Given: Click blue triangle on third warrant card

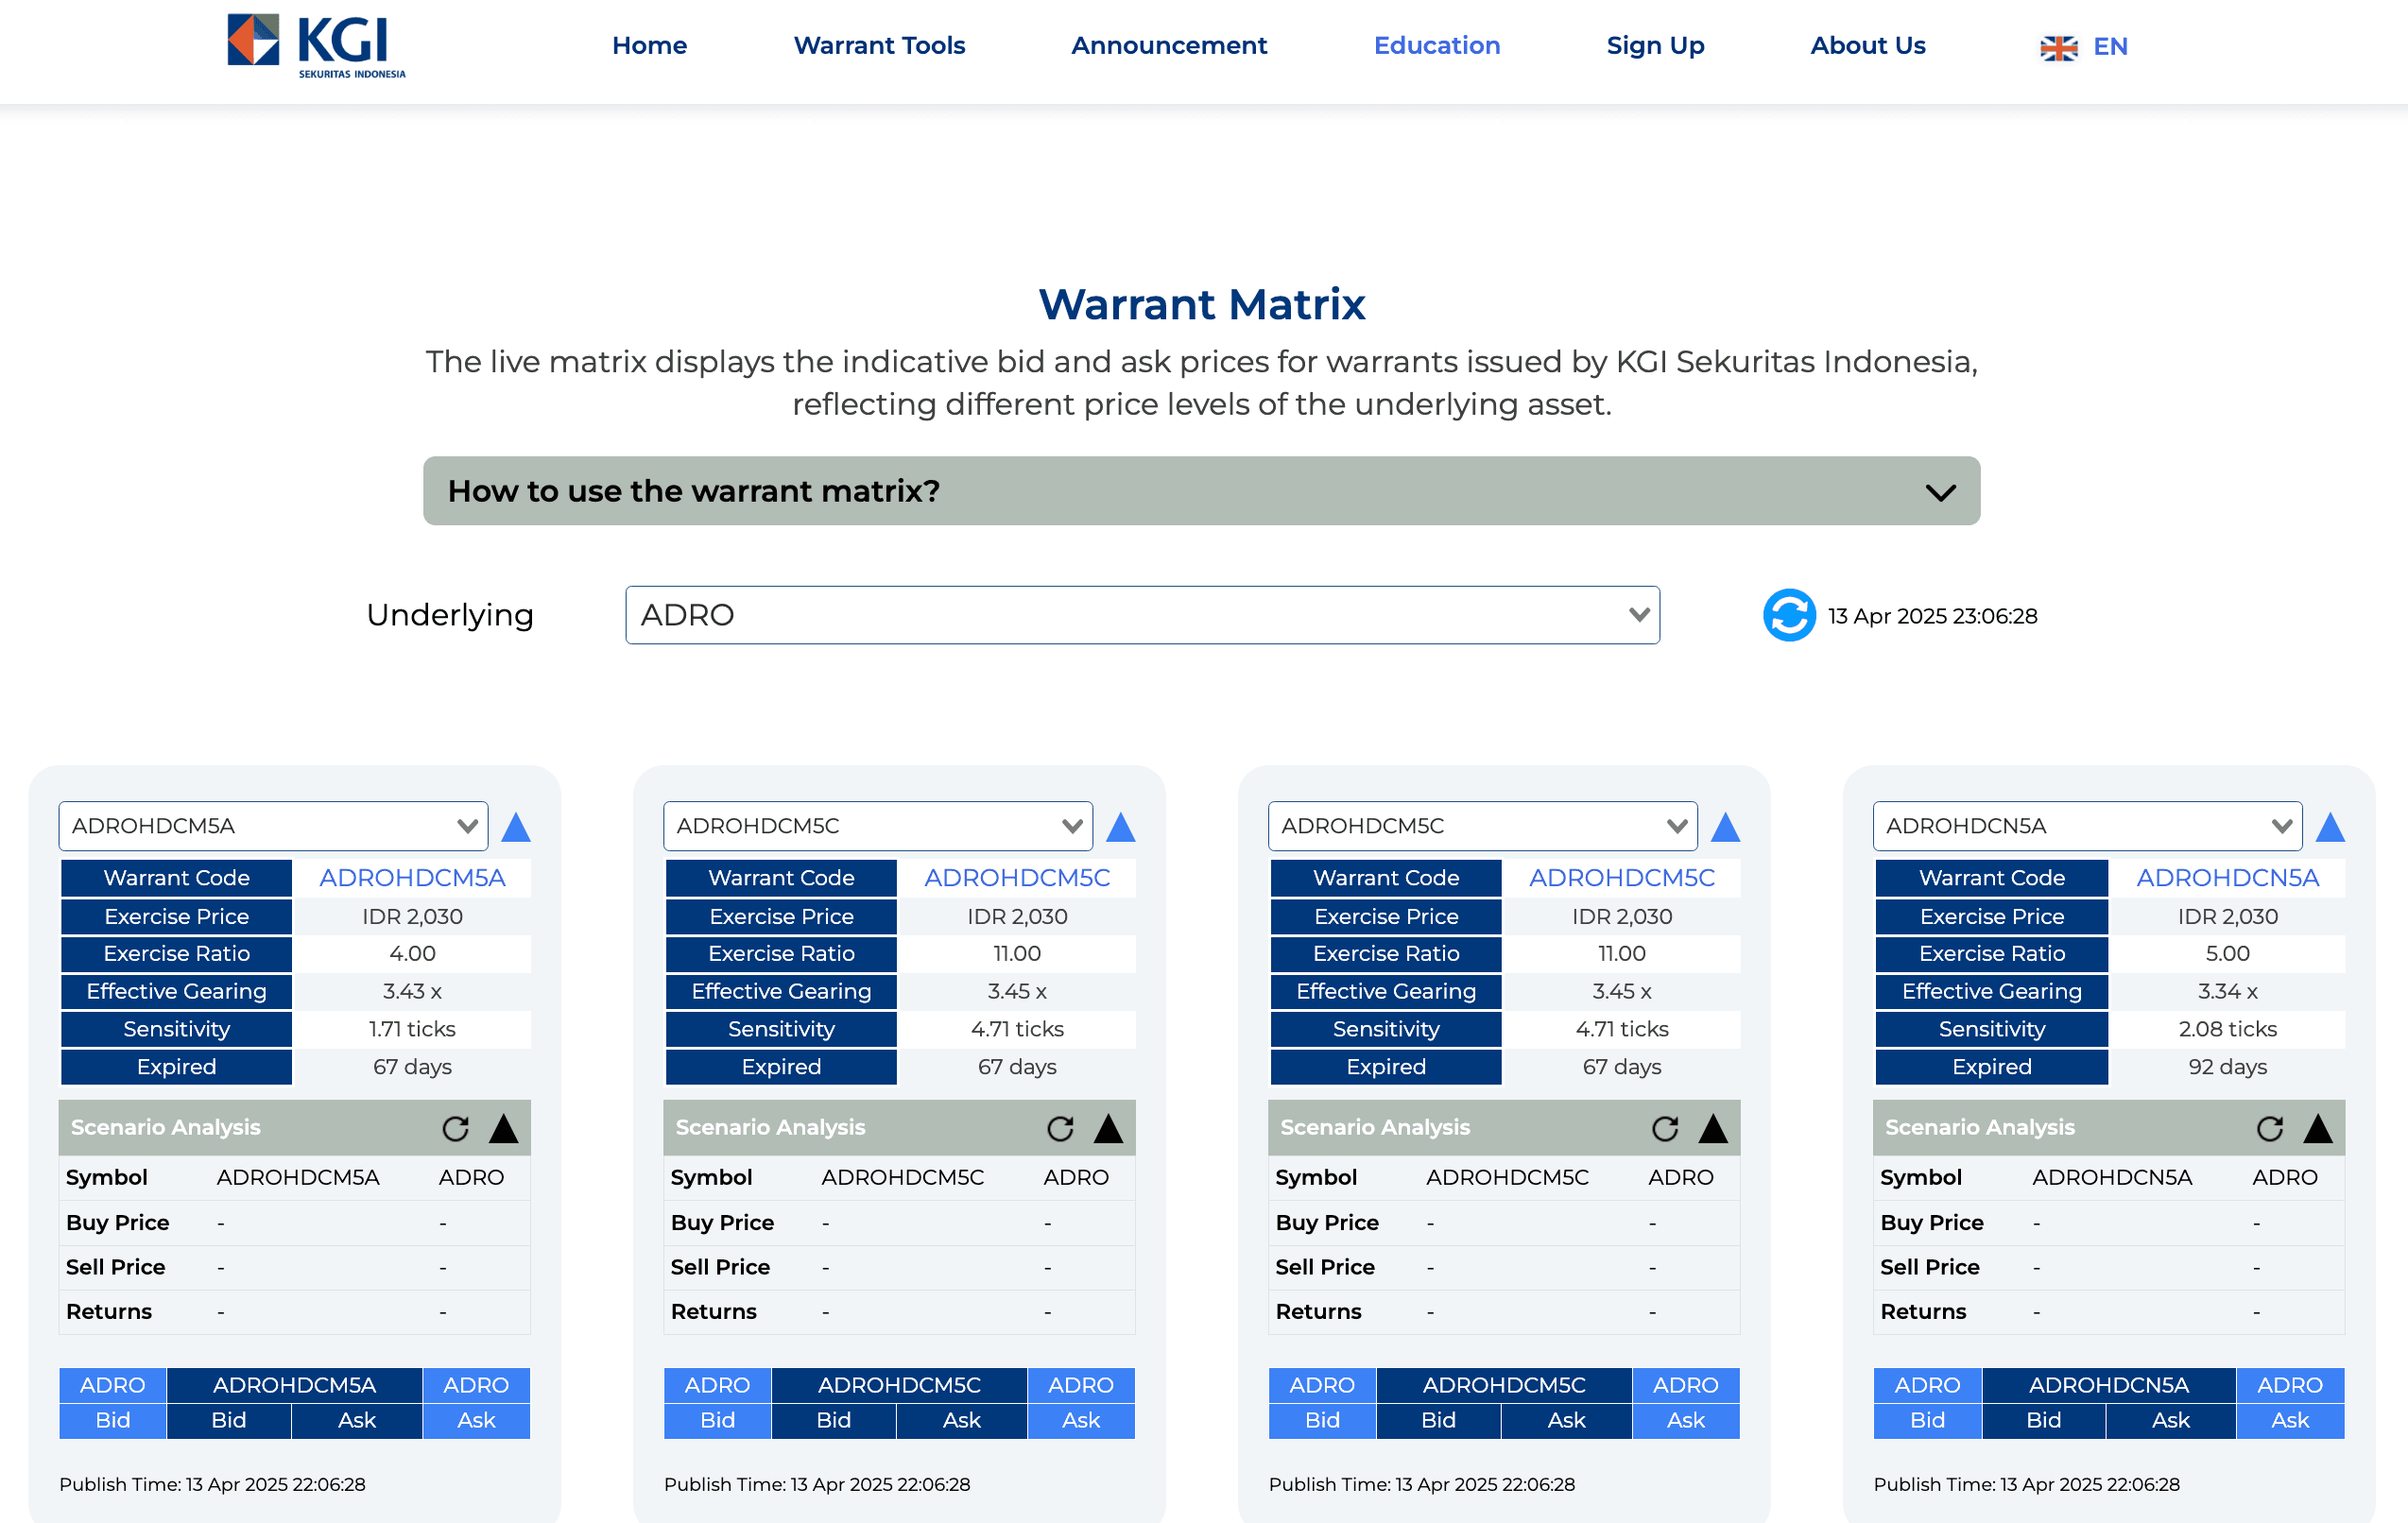Looking at the screenshot, I should (1725, 827).
